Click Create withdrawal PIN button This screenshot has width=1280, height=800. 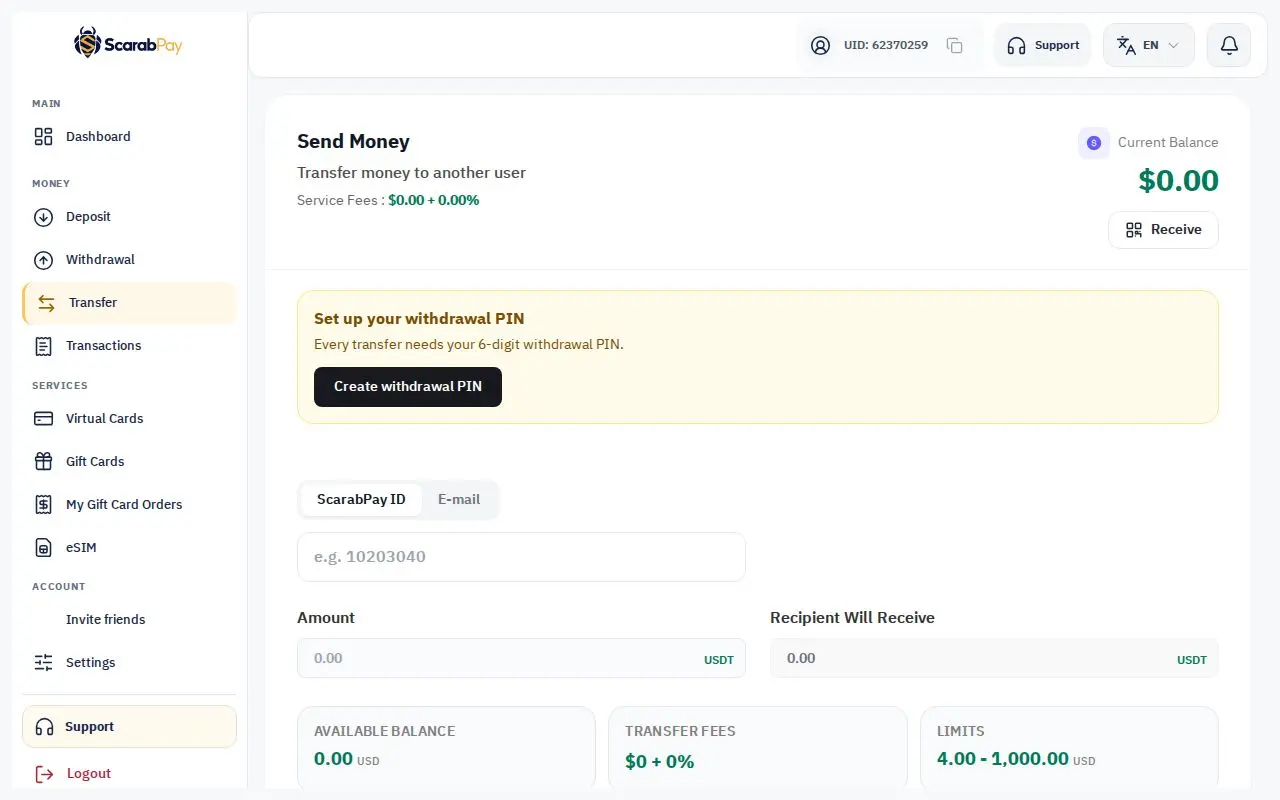pyautogui.click(x=408, y=387)
